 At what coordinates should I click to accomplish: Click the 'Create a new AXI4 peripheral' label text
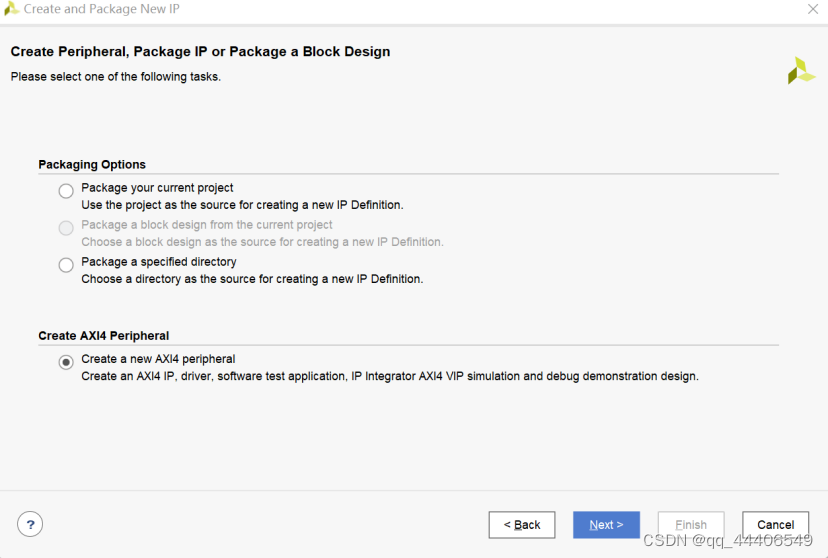point(158,359)
